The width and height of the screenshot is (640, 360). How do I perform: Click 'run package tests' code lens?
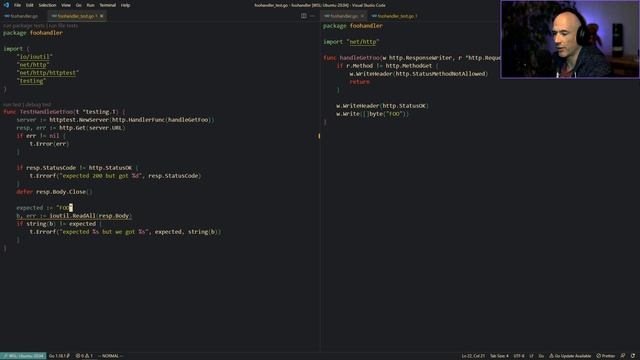click(x=24, y=25)
